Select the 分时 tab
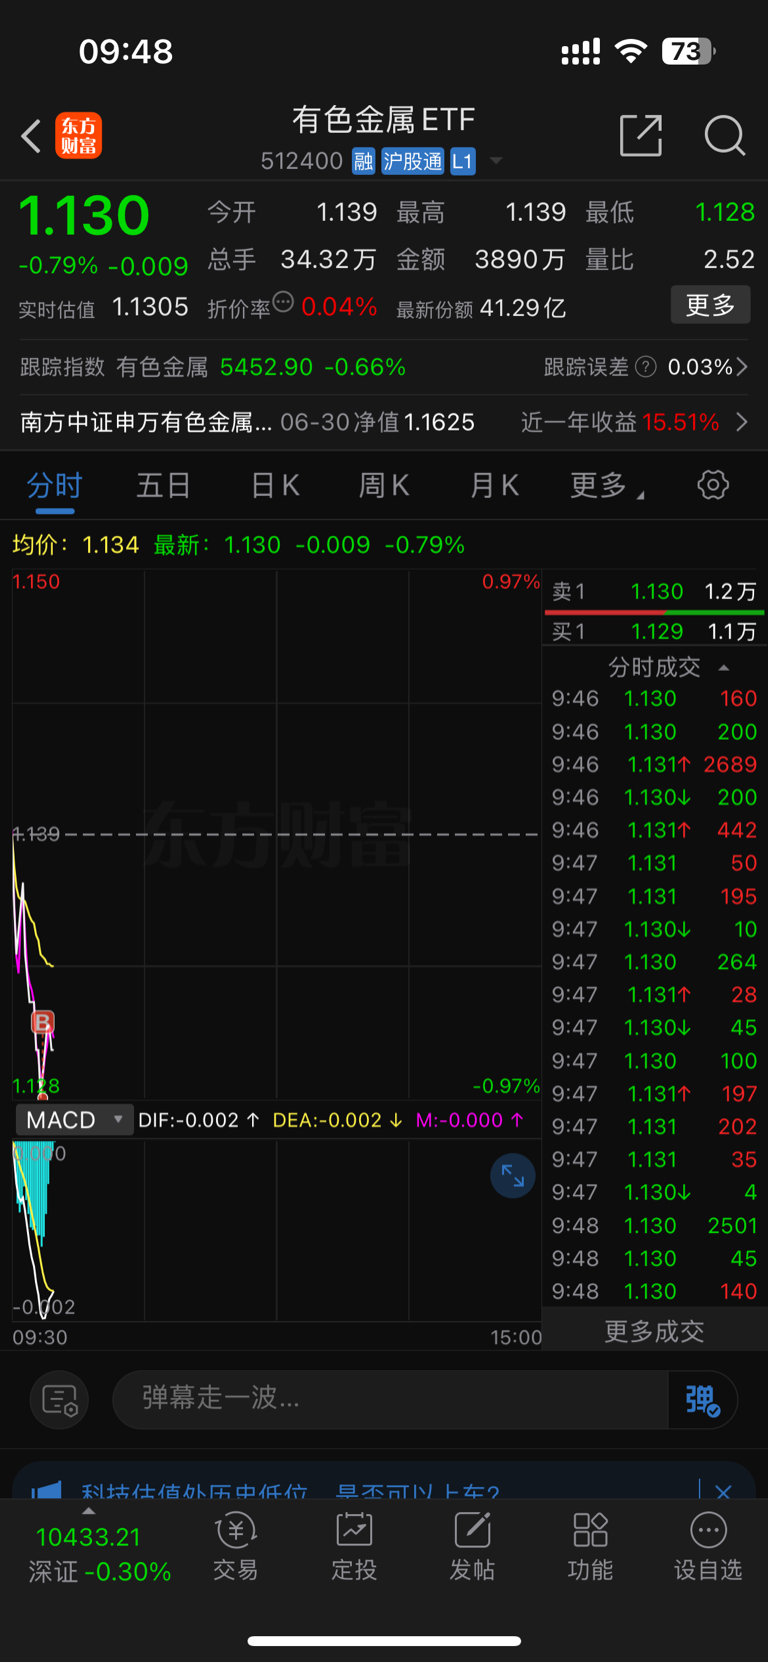Screen dimensions: 768x1663 pyautogui.click(x=54, y=486)
